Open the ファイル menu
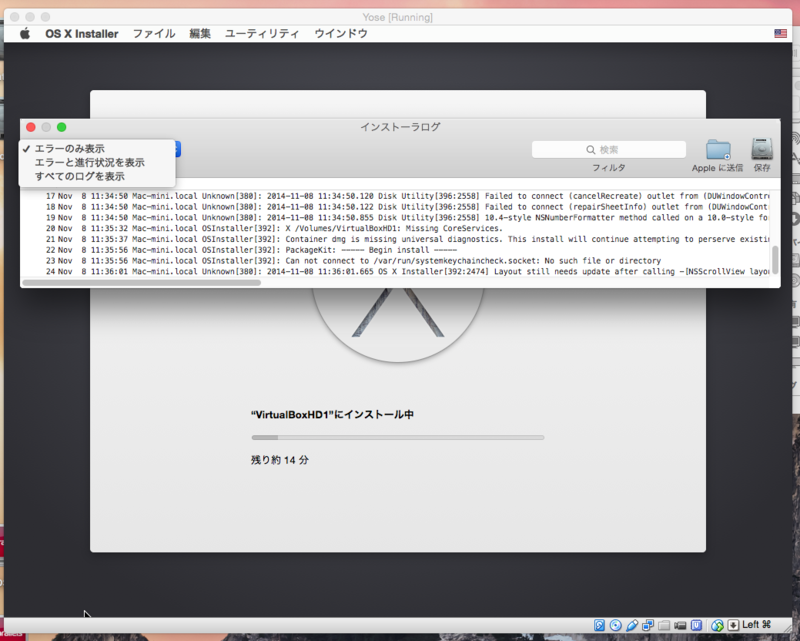 coord(154,34)
